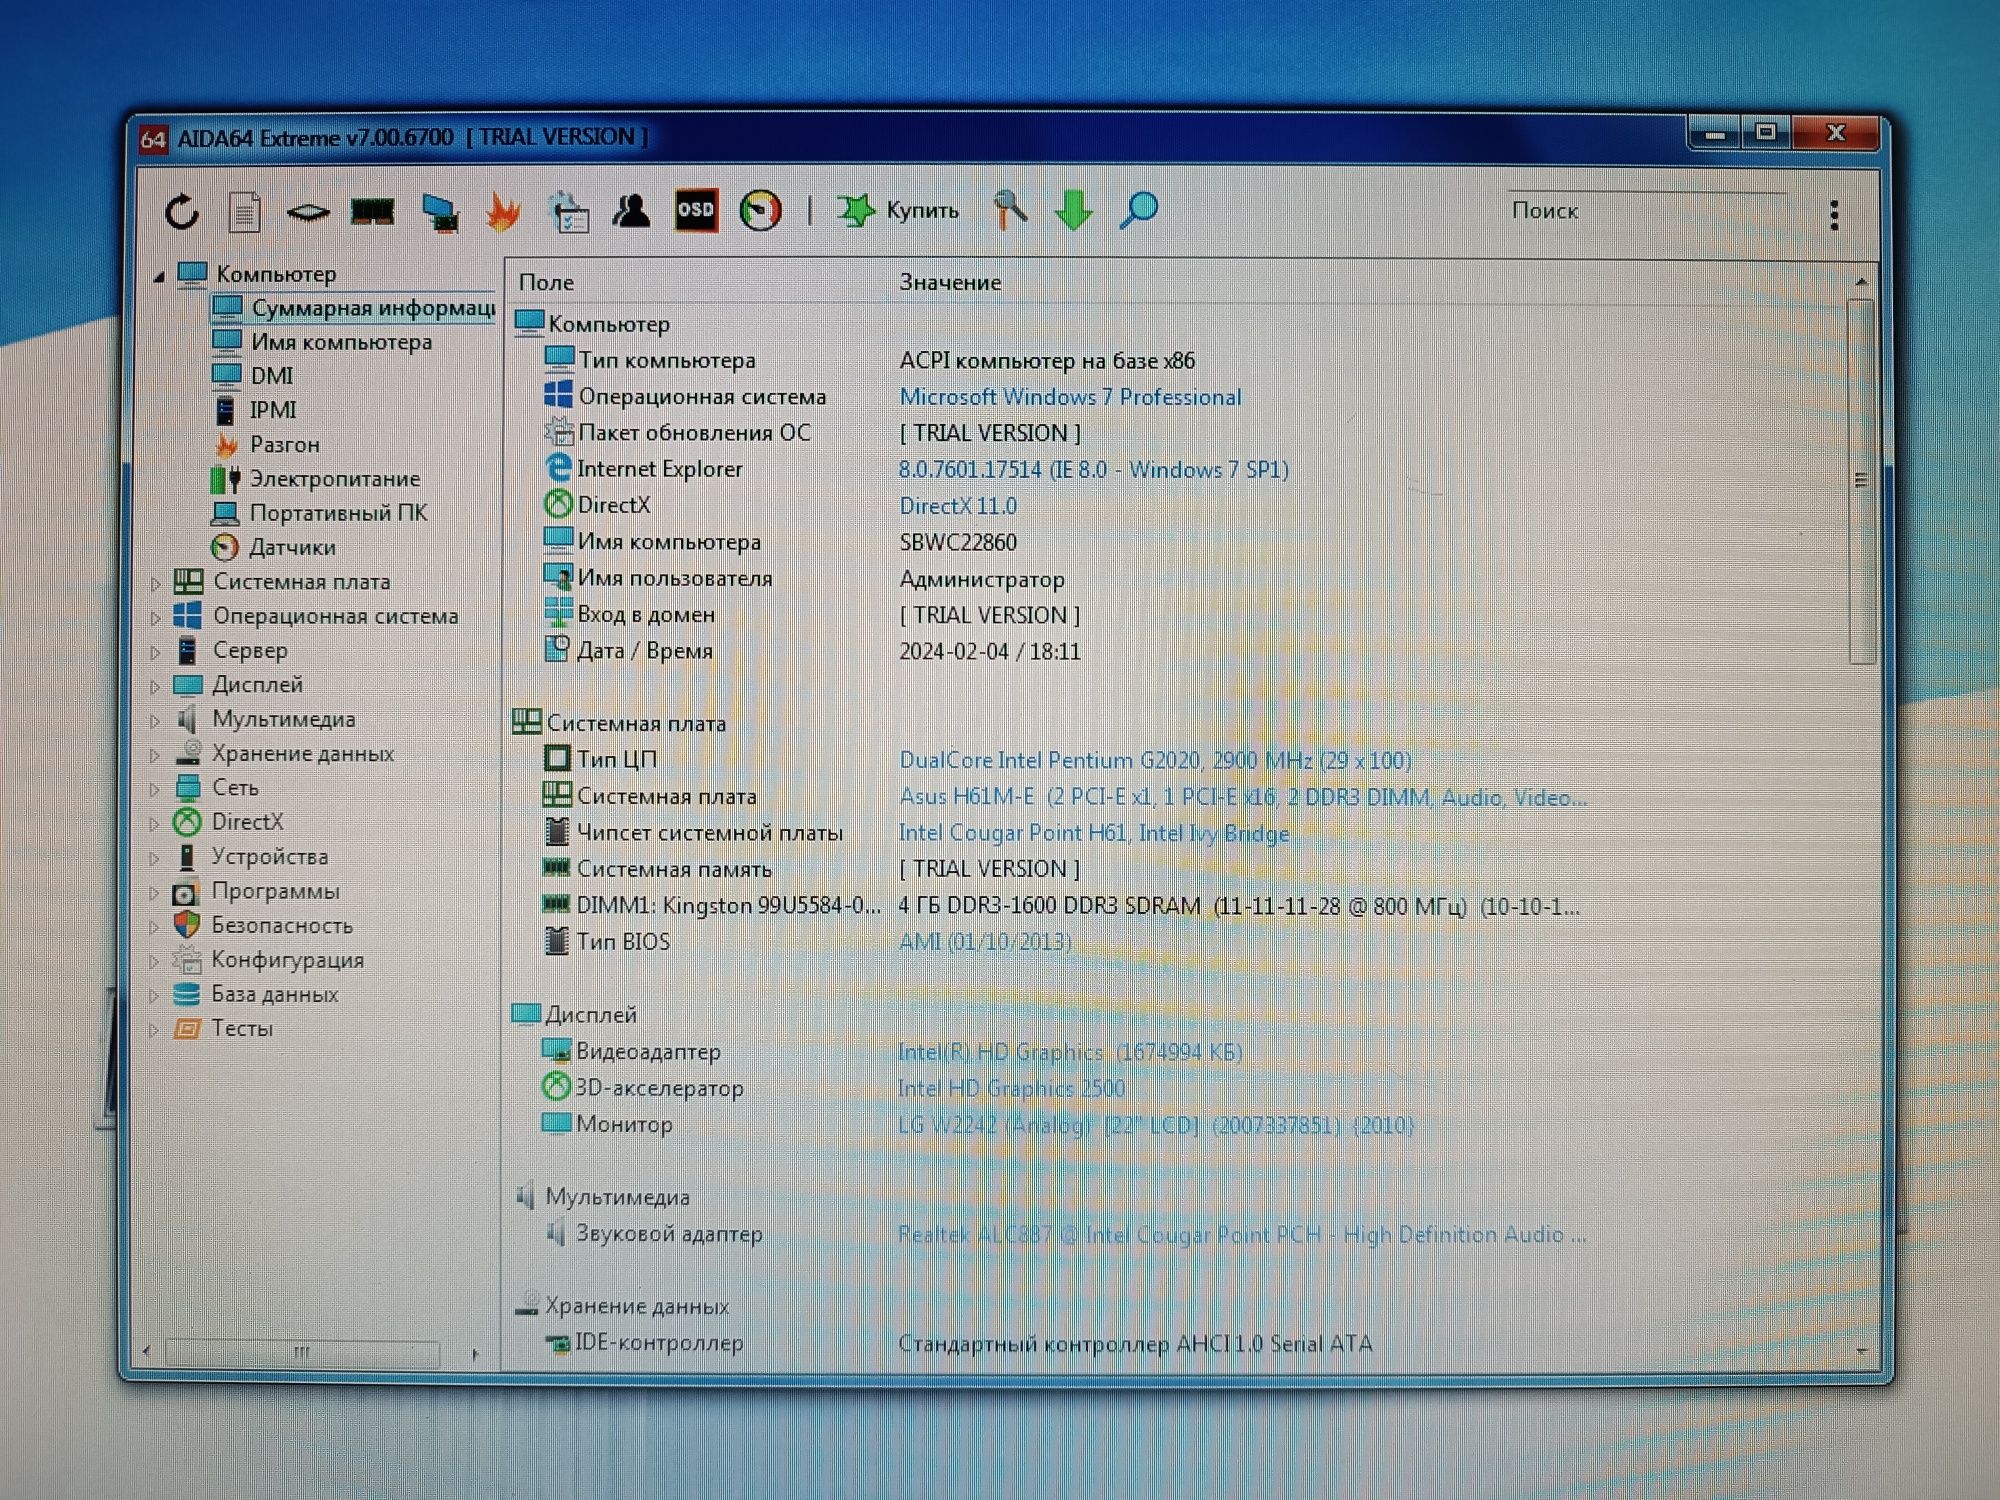The height and width of the screenshot is (1500, 2000).
Task: Open the LG W2242 monitor link
Action: [x=1156, y=1125]
